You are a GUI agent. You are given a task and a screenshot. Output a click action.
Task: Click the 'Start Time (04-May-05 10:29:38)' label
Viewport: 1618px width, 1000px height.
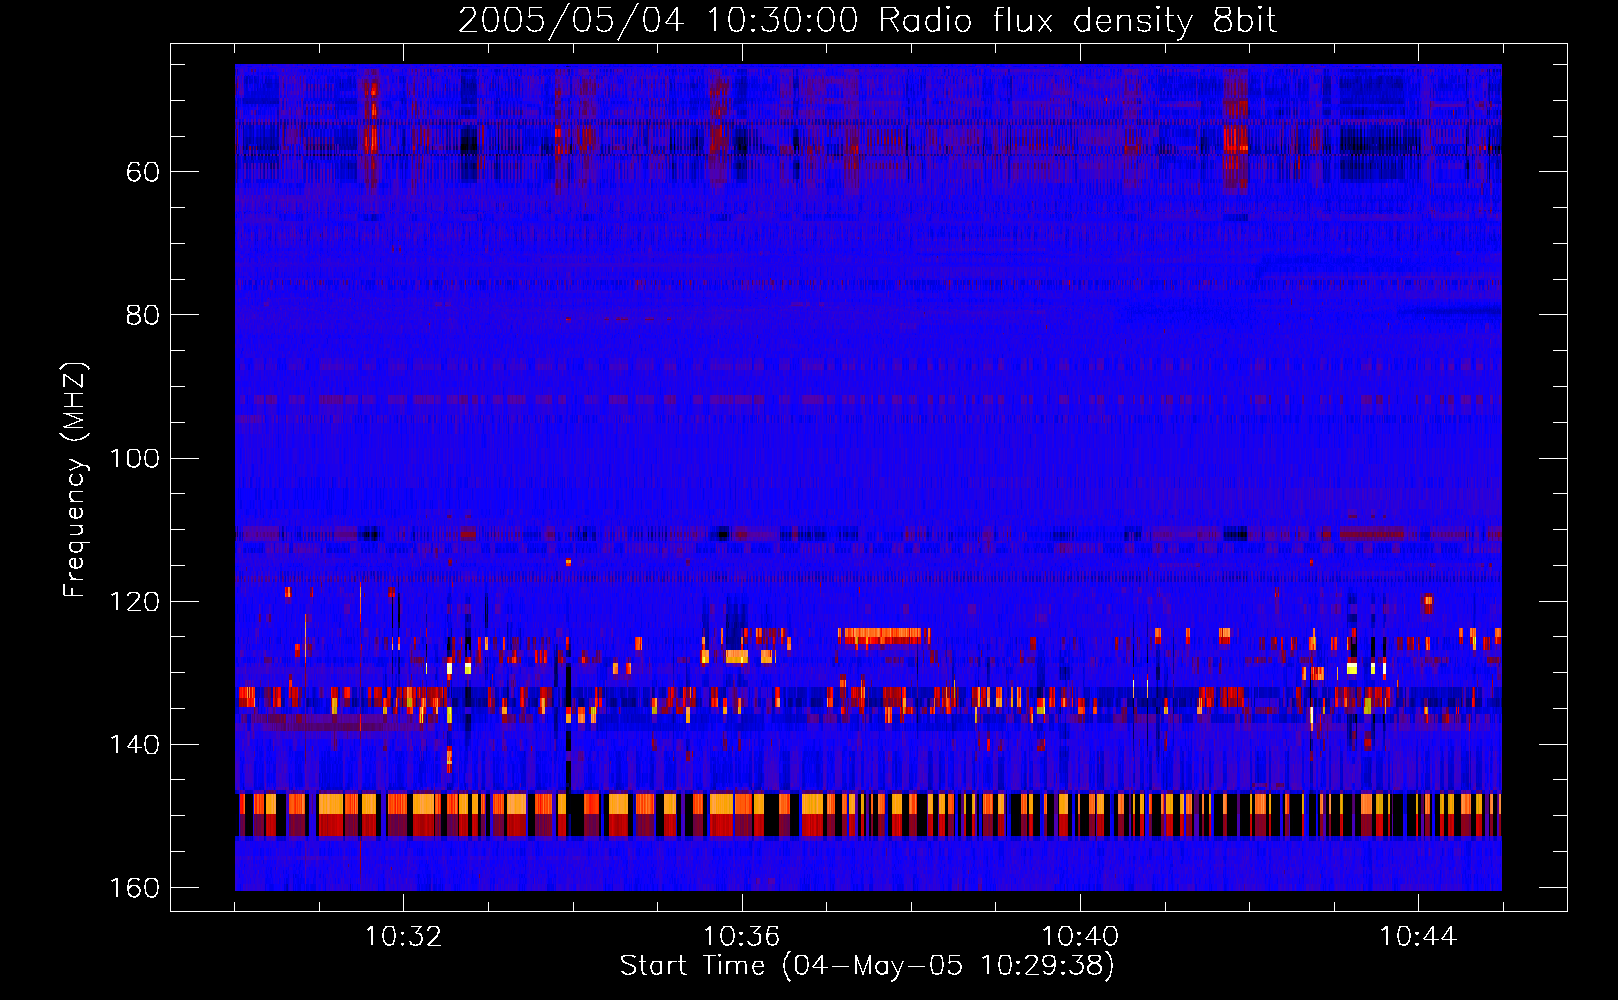tap(867, 966)
